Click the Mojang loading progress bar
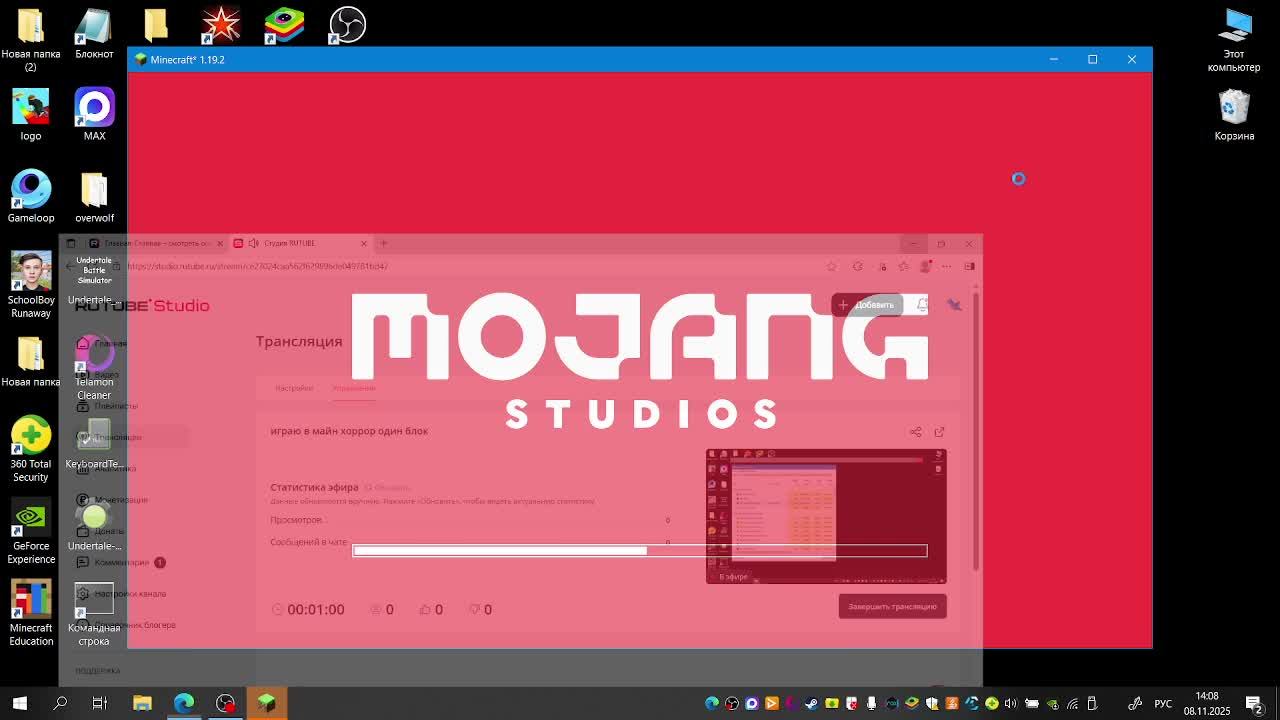This screenshot has width=1280, height=720. 640,550
